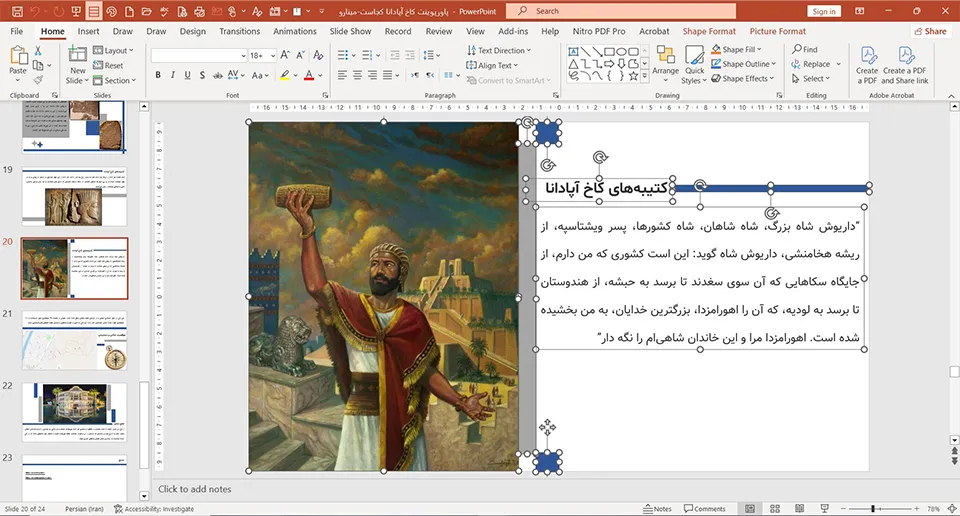
Task: Open the Section dropdown
Action: (114, 80)
